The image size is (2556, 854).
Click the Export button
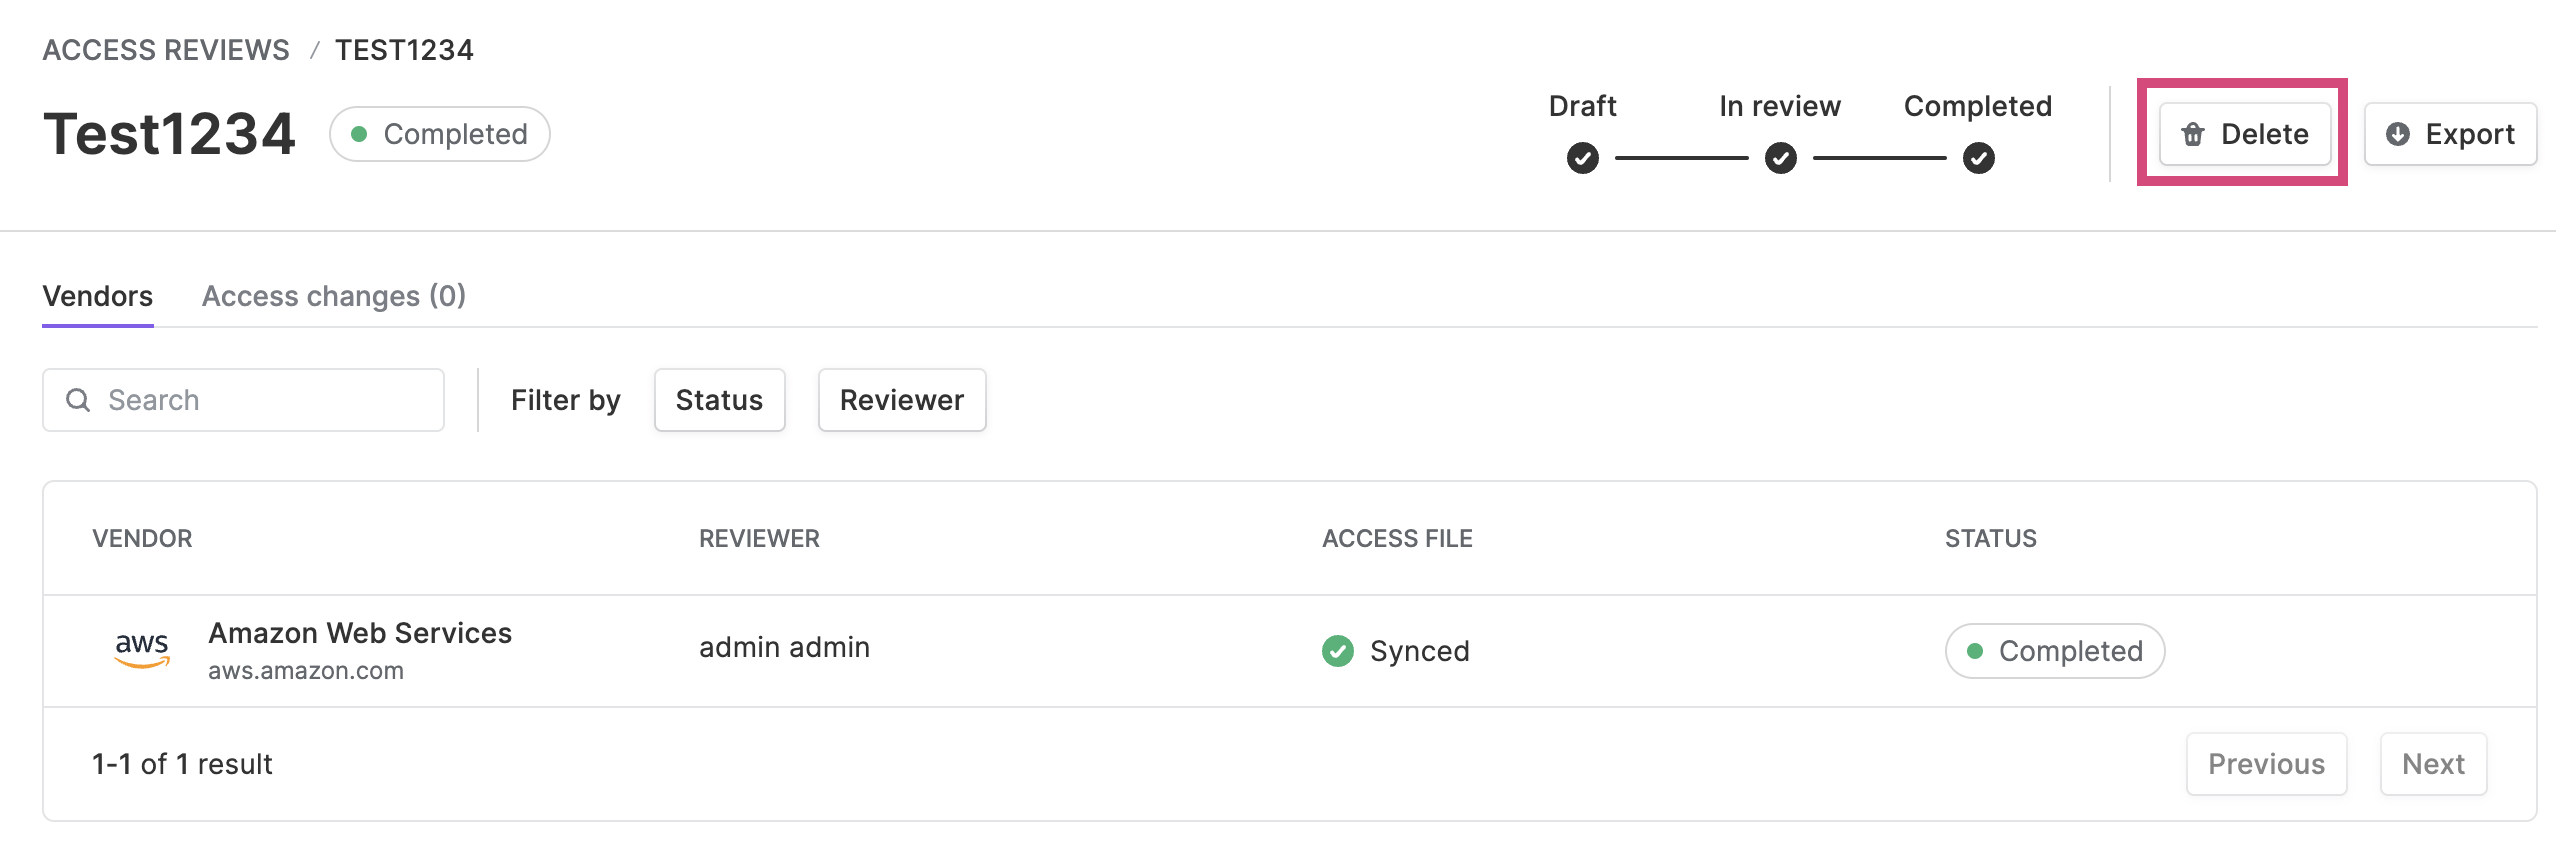click(x=2450, y=134)
